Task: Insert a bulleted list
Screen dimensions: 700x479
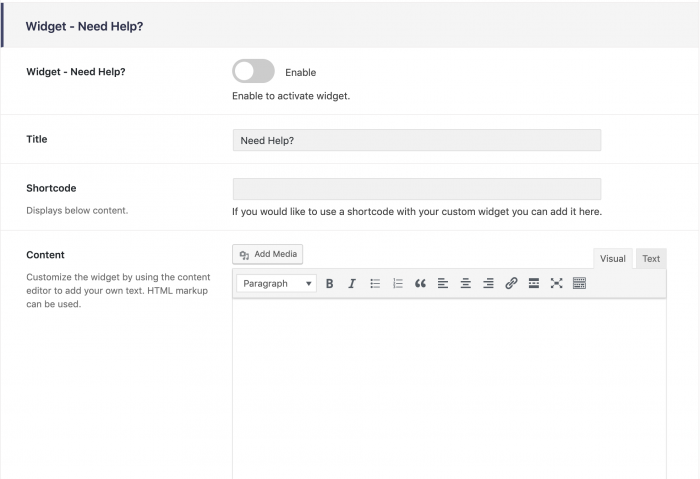Action: (375, 283)
